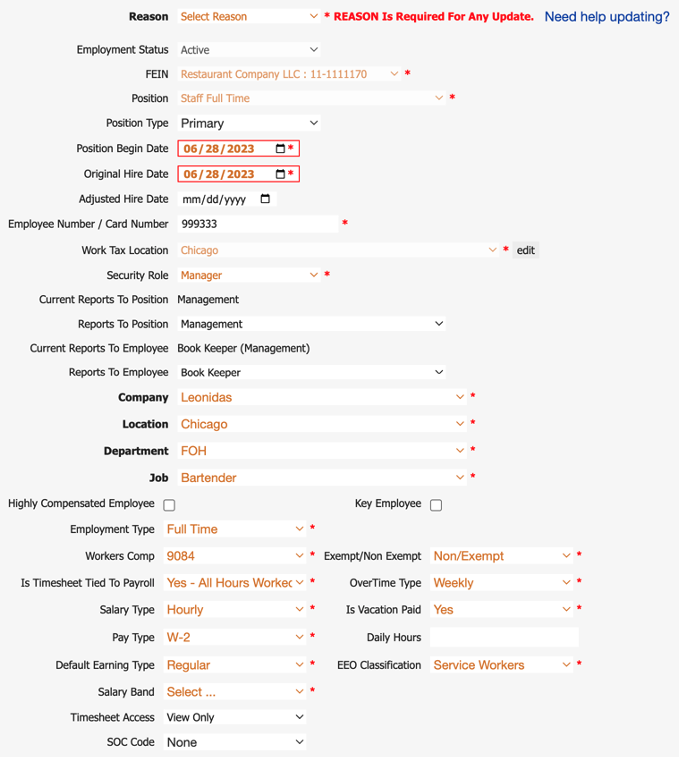
Task: Expand the OverTime Type dropdown
Action: 502,583
